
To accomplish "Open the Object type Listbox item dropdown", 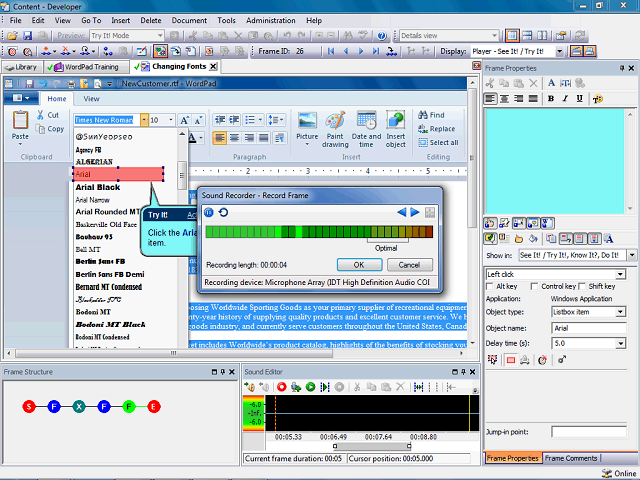I will [x=620, y=312].
